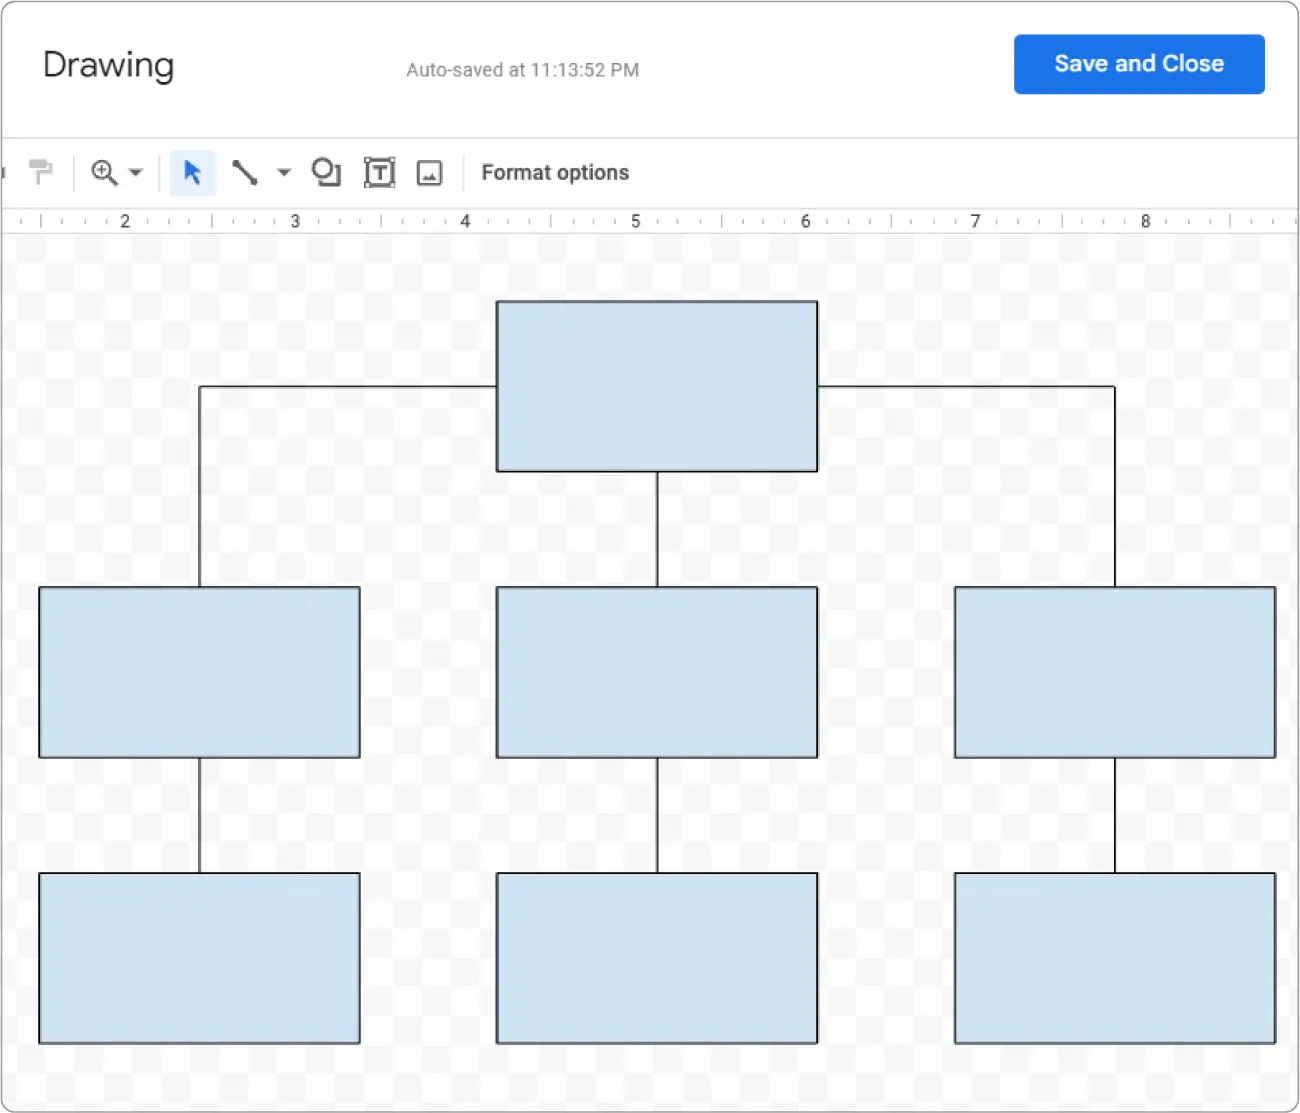Pick the Shape tool

pyautogui.click(x=326, y=172)
